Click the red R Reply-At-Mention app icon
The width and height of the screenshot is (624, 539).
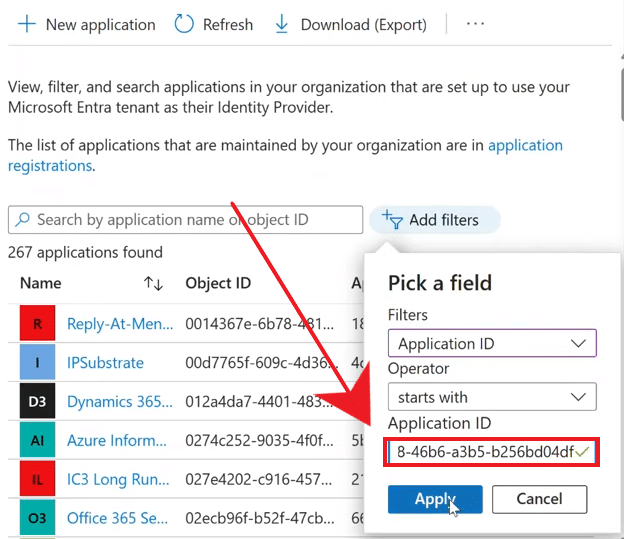(38, 324)
